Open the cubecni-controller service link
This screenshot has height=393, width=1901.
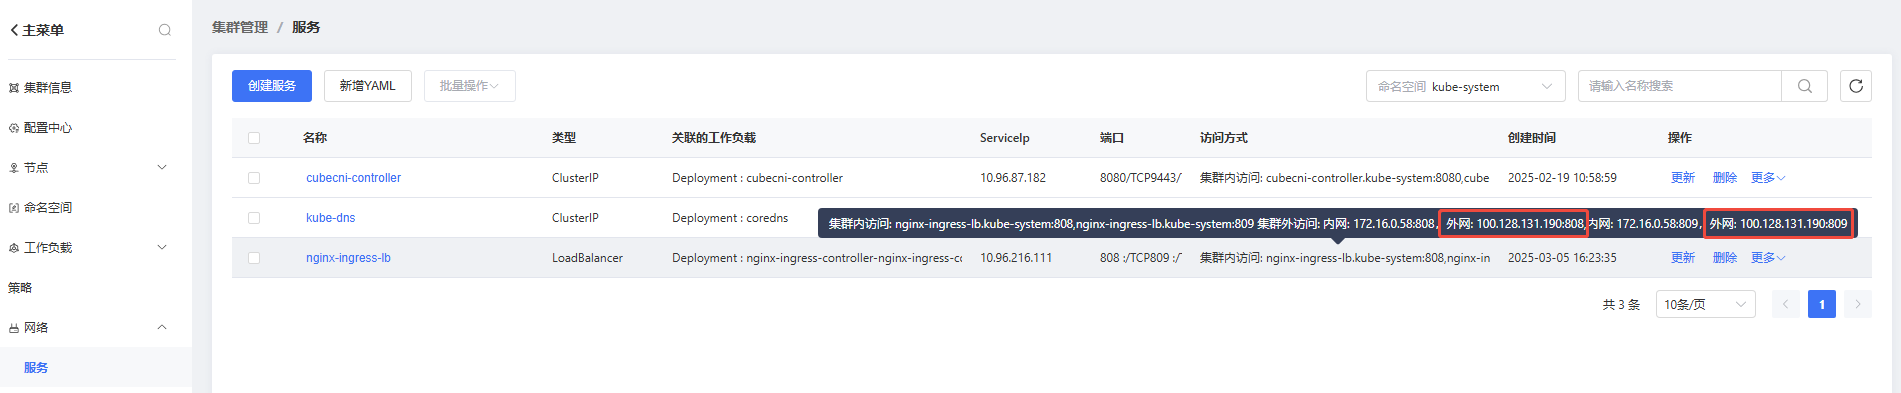coord(353,178)
